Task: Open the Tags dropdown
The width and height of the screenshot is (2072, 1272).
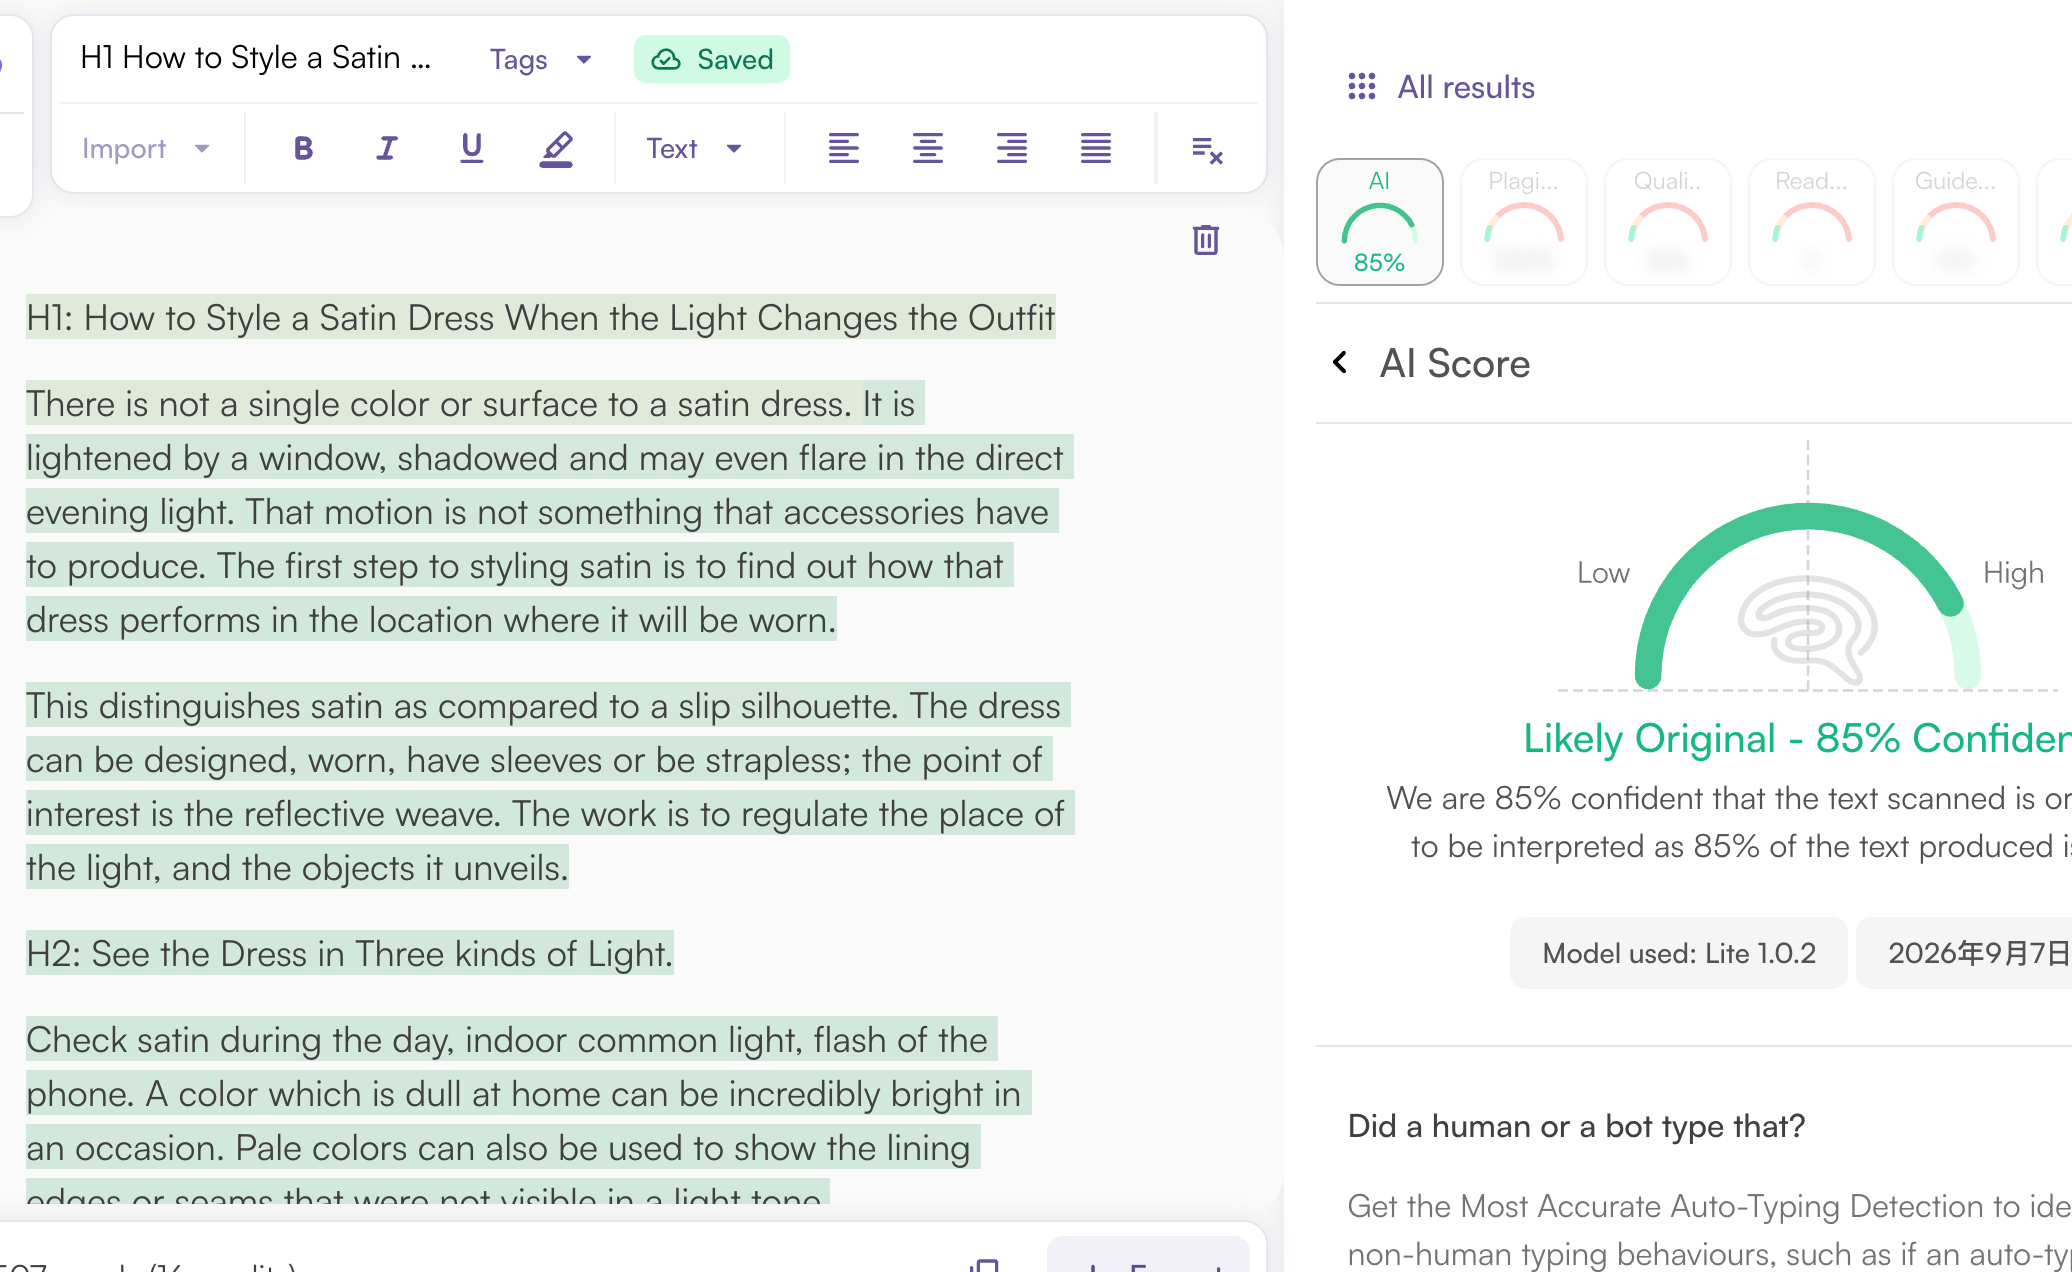Action: pos(541,60)
